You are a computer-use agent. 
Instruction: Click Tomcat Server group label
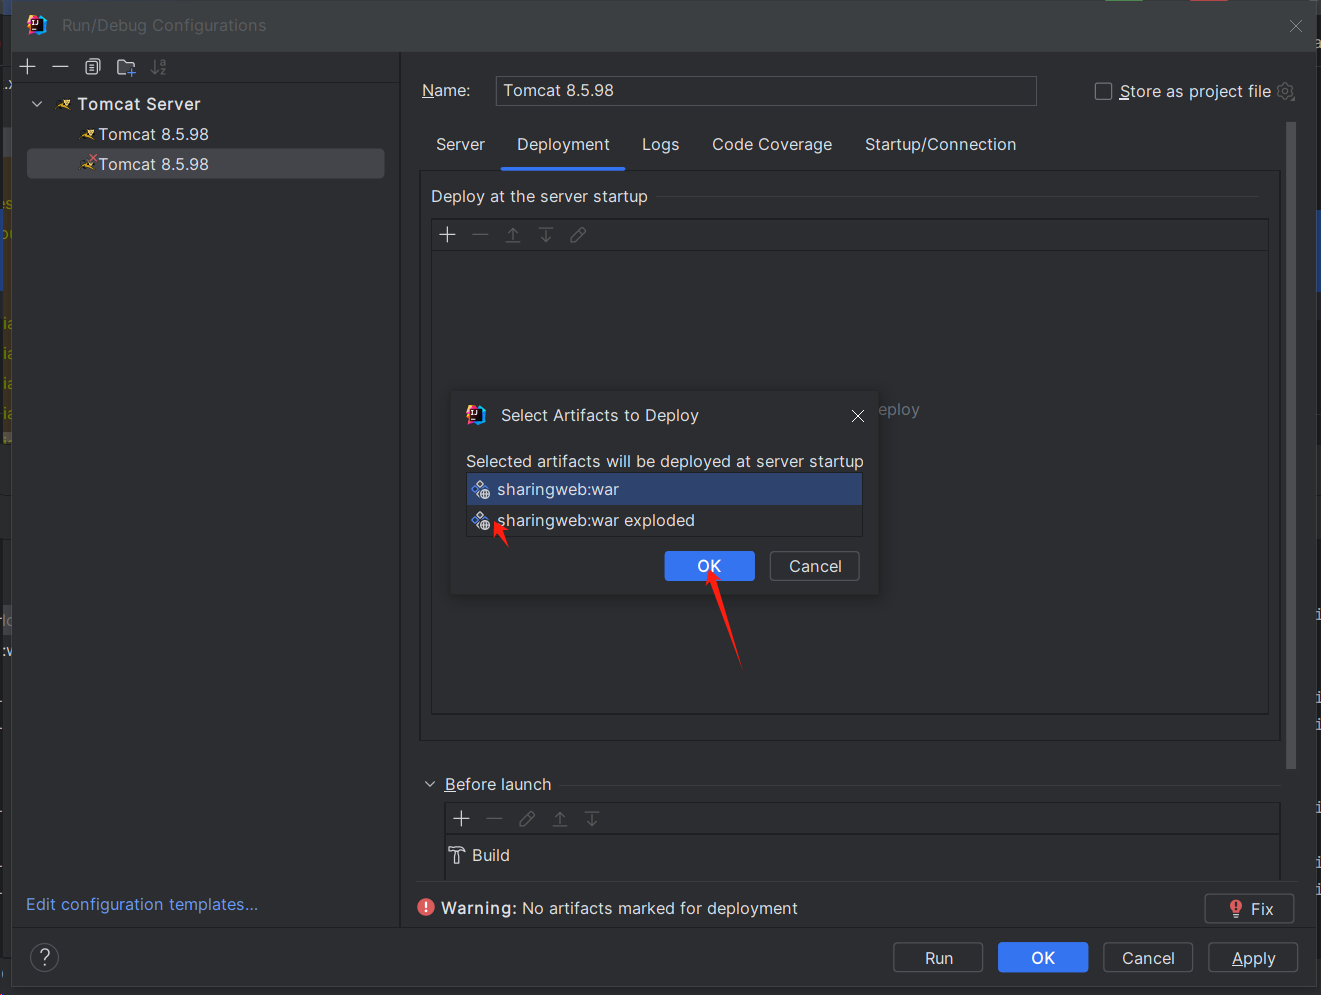click(139, 104)
